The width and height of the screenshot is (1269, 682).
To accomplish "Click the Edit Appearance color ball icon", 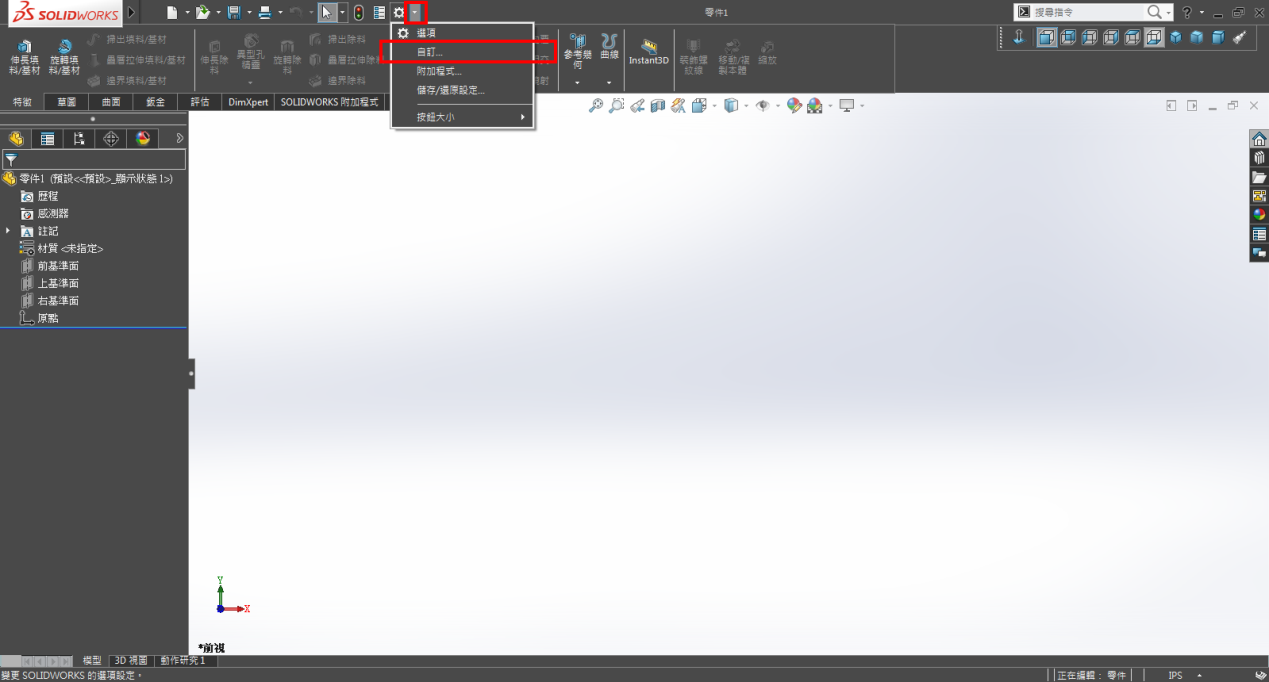I will click(794, 105).
